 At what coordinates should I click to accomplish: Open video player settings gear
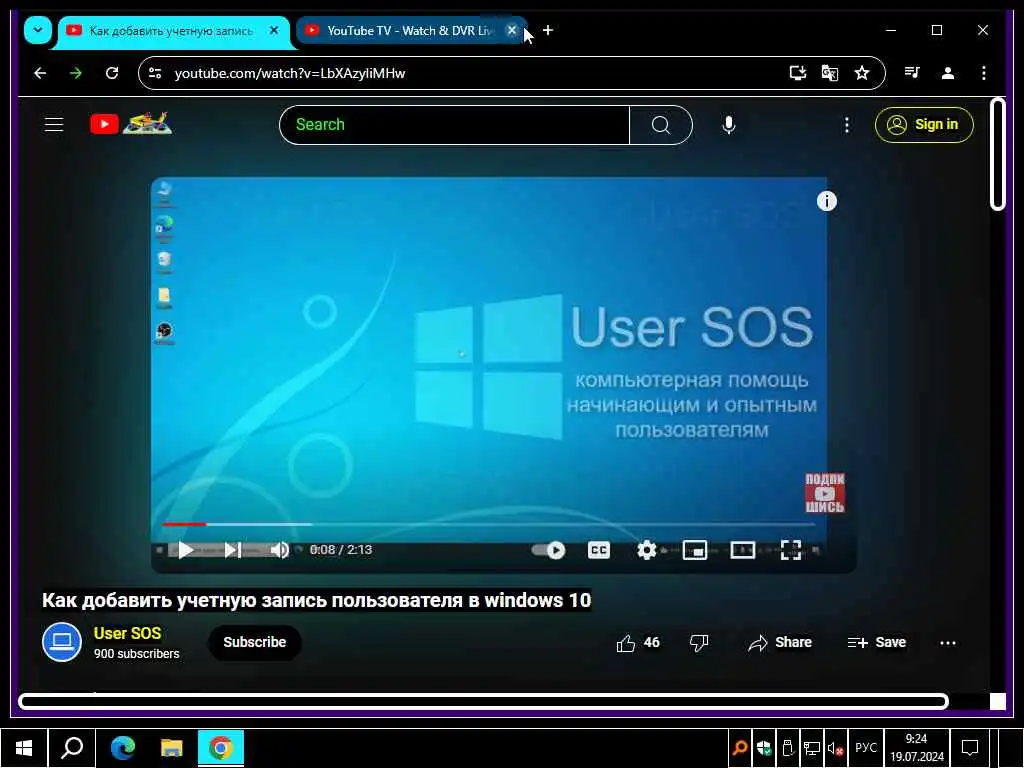click(x=647, y=550)
